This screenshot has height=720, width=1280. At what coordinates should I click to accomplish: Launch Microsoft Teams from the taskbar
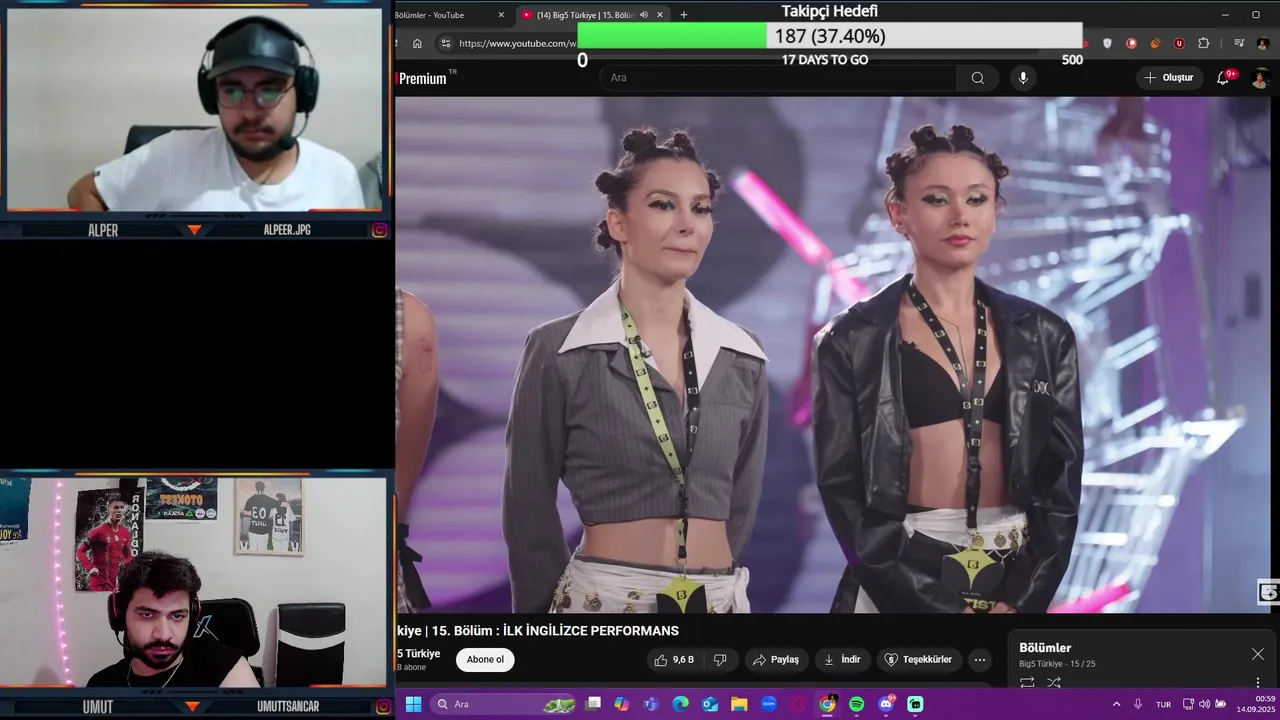651,704
